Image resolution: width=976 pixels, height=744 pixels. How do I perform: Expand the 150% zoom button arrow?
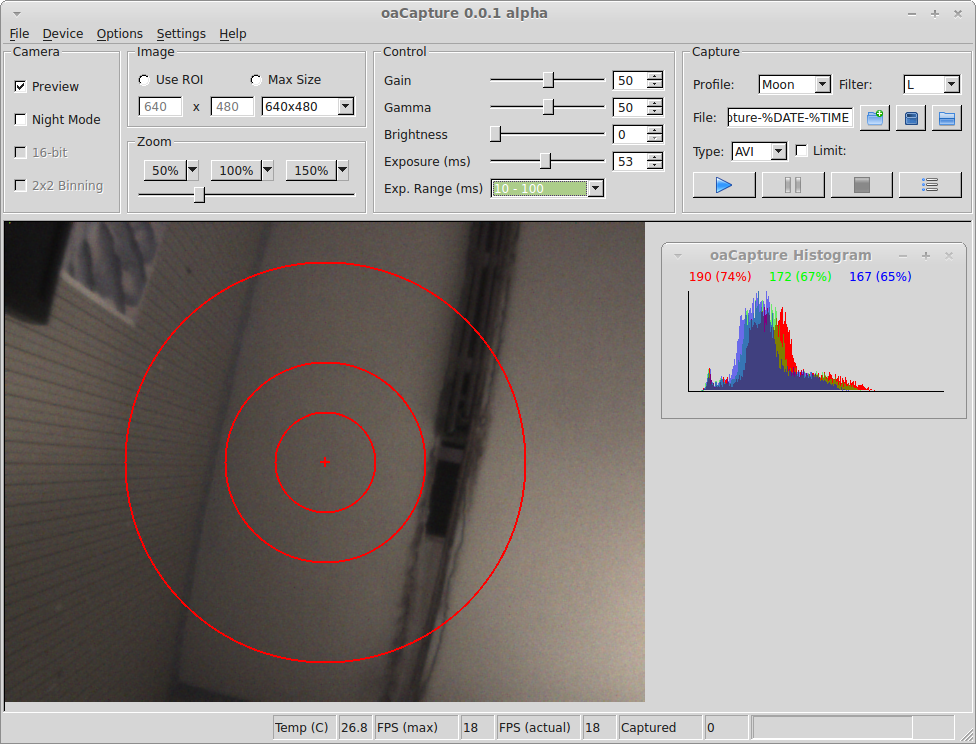342,170
